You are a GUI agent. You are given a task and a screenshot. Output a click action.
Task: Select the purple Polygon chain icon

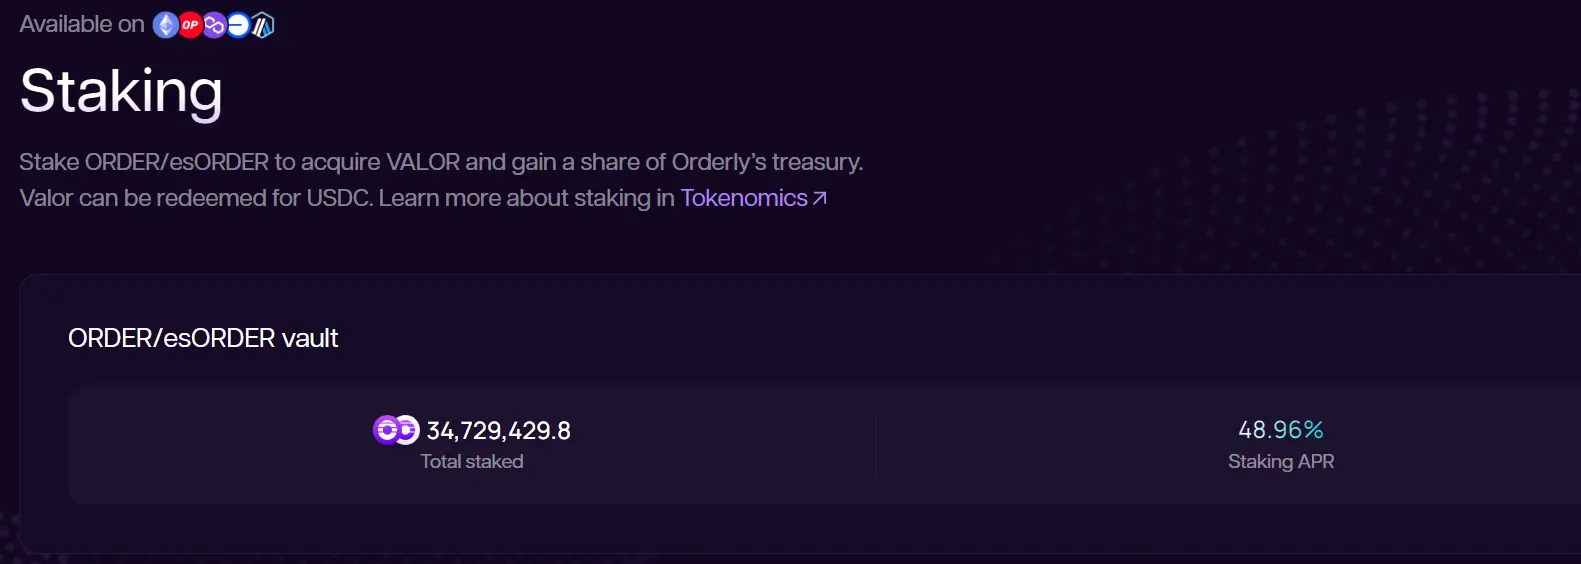214,25
